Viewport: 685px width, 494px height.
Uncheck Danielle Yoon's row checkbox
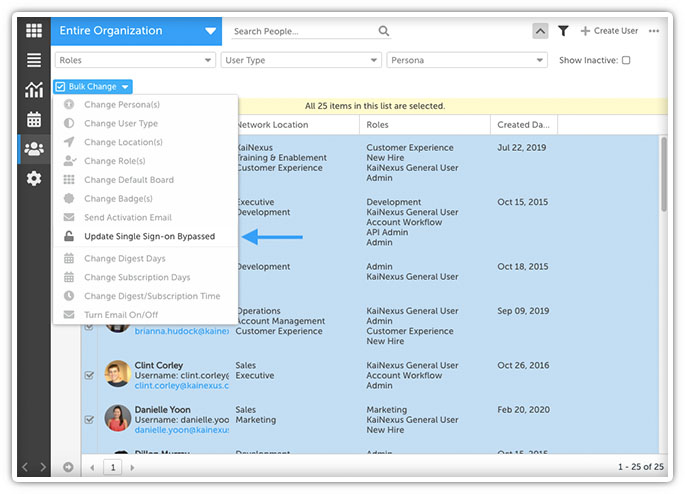point(89,419)
